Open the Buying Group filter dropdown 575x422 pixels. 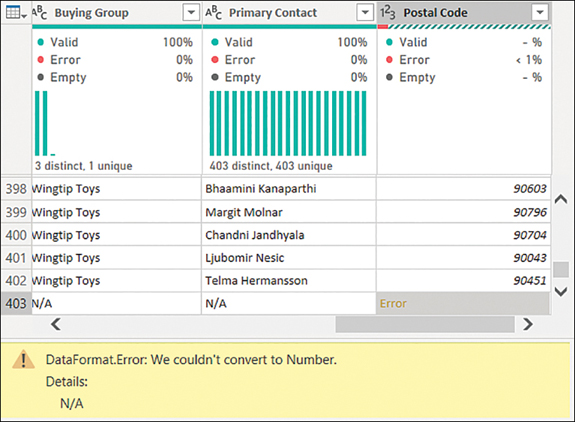[x=191, y=12]
